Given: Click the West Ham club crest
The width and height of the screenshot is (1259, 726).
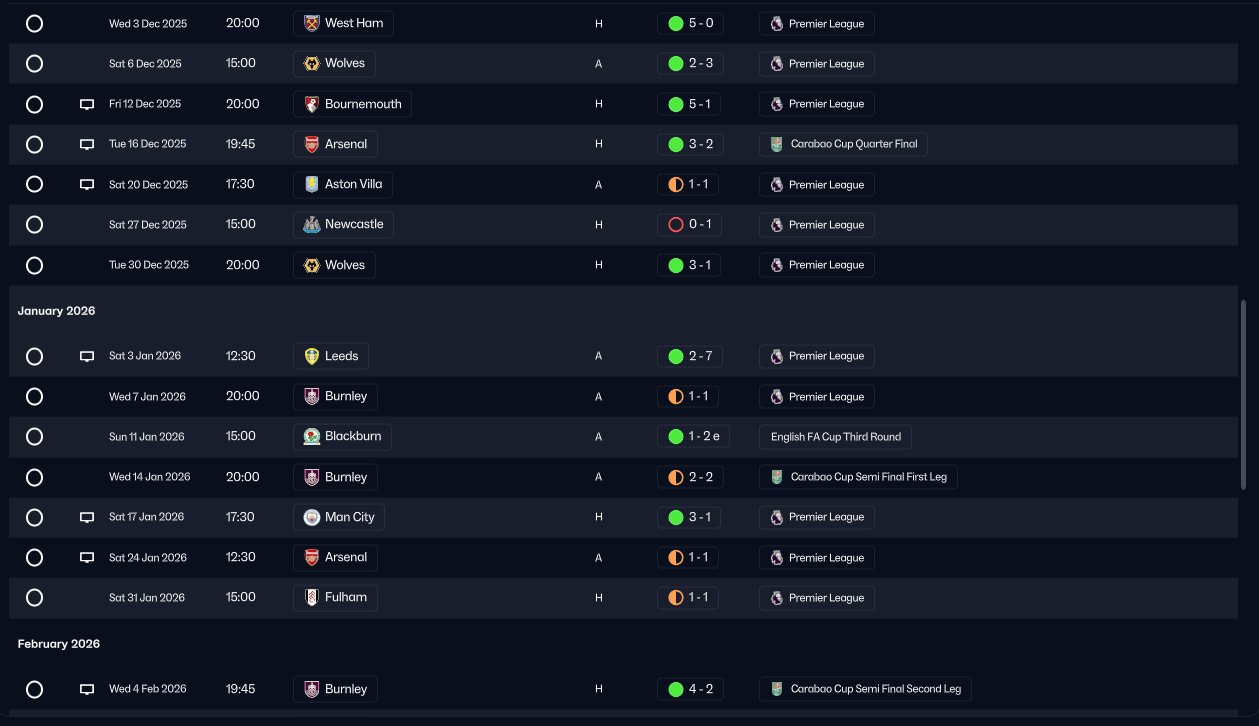Looking at the screenshot, I should 311,23.
